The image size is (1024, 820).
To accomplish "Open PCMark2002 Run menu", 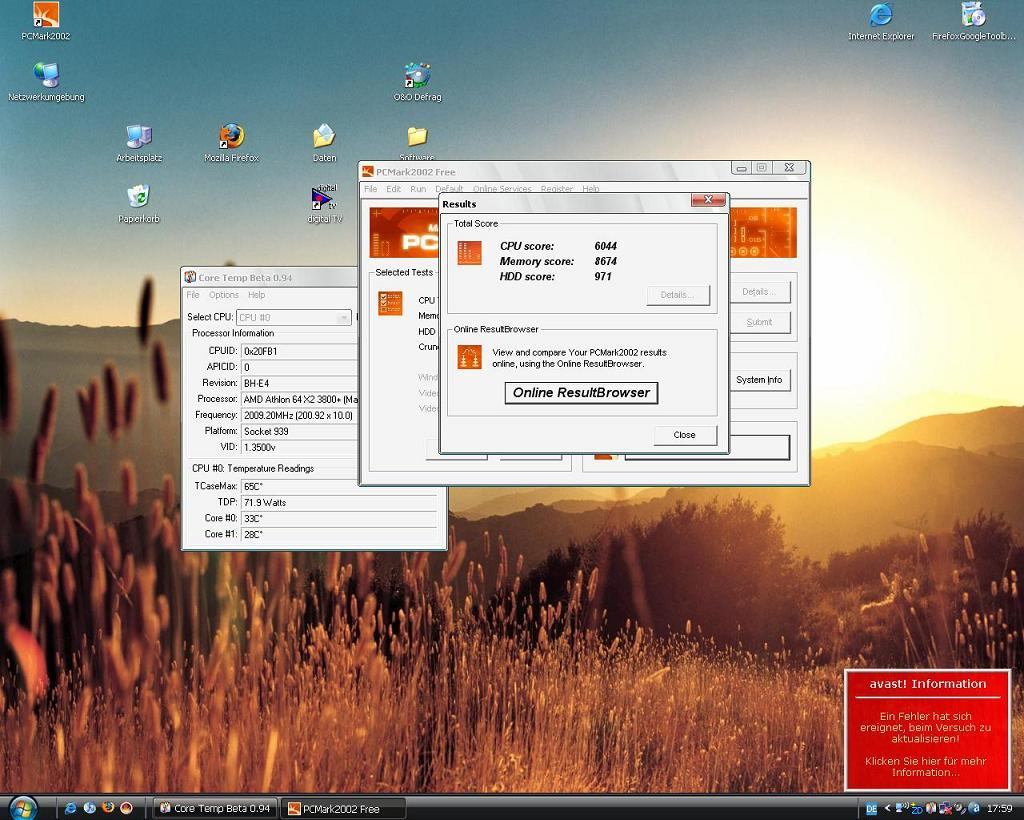I will (418, 189).
